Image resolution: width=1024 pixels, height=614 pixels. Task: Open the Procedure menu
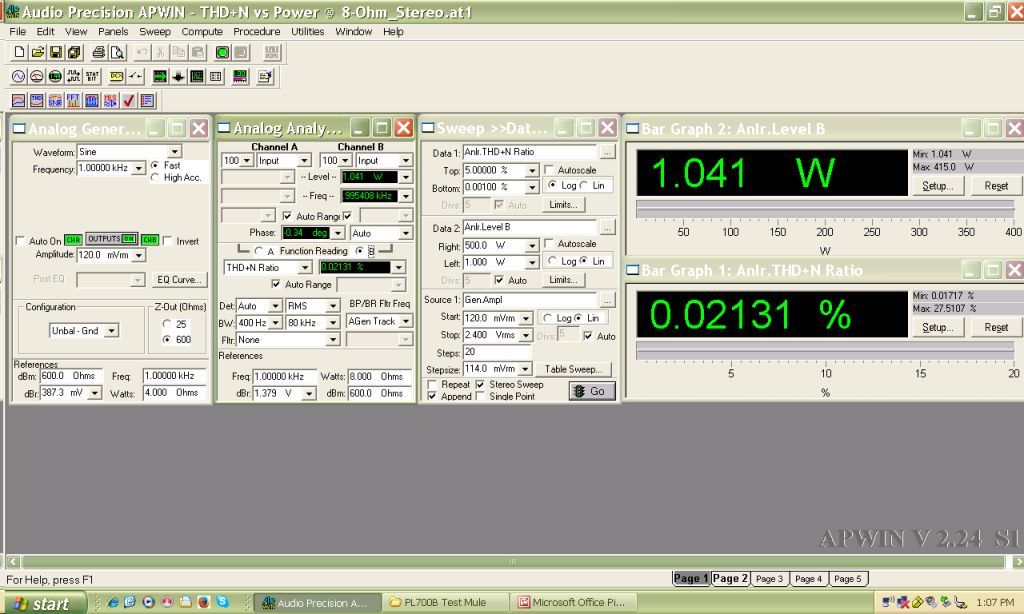click(x=257, y=31)
